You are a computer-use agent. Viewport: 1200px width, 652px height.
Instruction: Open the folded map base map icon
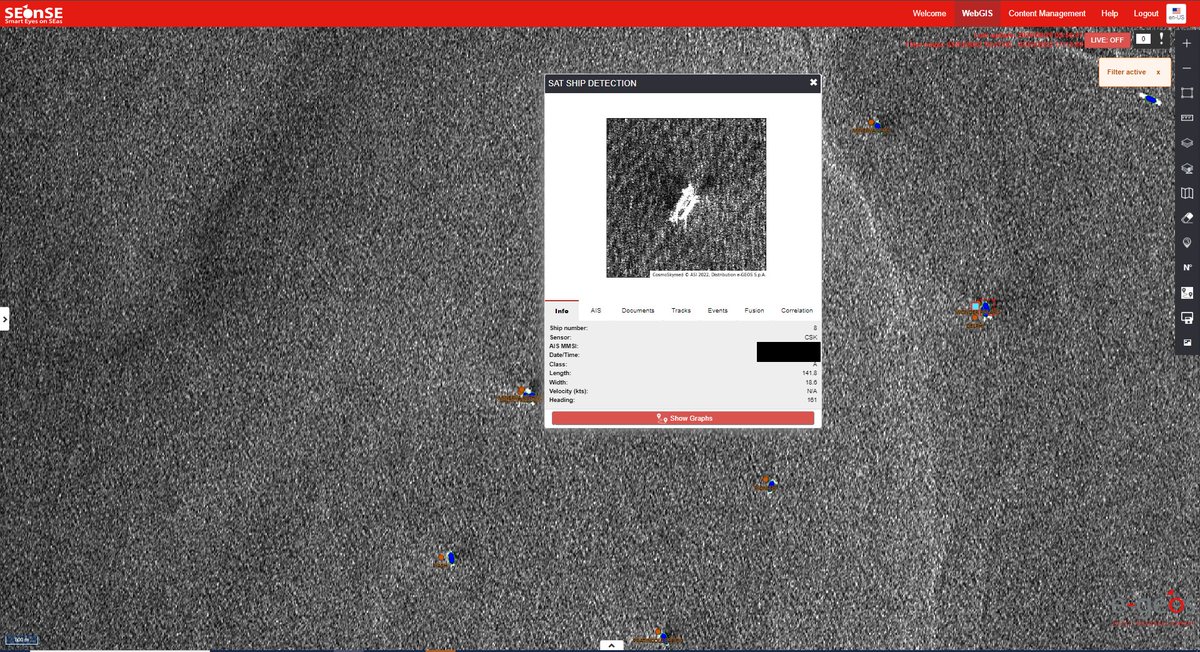point(1187,193)
